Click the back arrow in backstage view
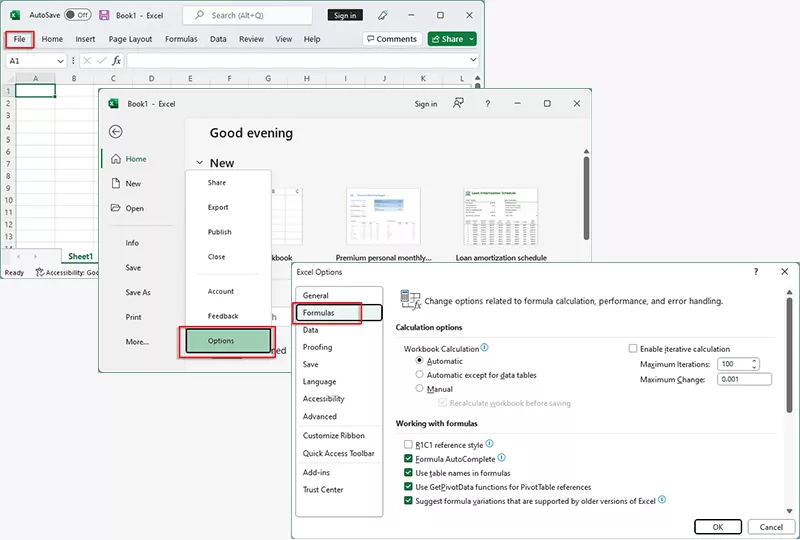Image resolution: width=800 pixels, height=540 pixels. [116, 131]
